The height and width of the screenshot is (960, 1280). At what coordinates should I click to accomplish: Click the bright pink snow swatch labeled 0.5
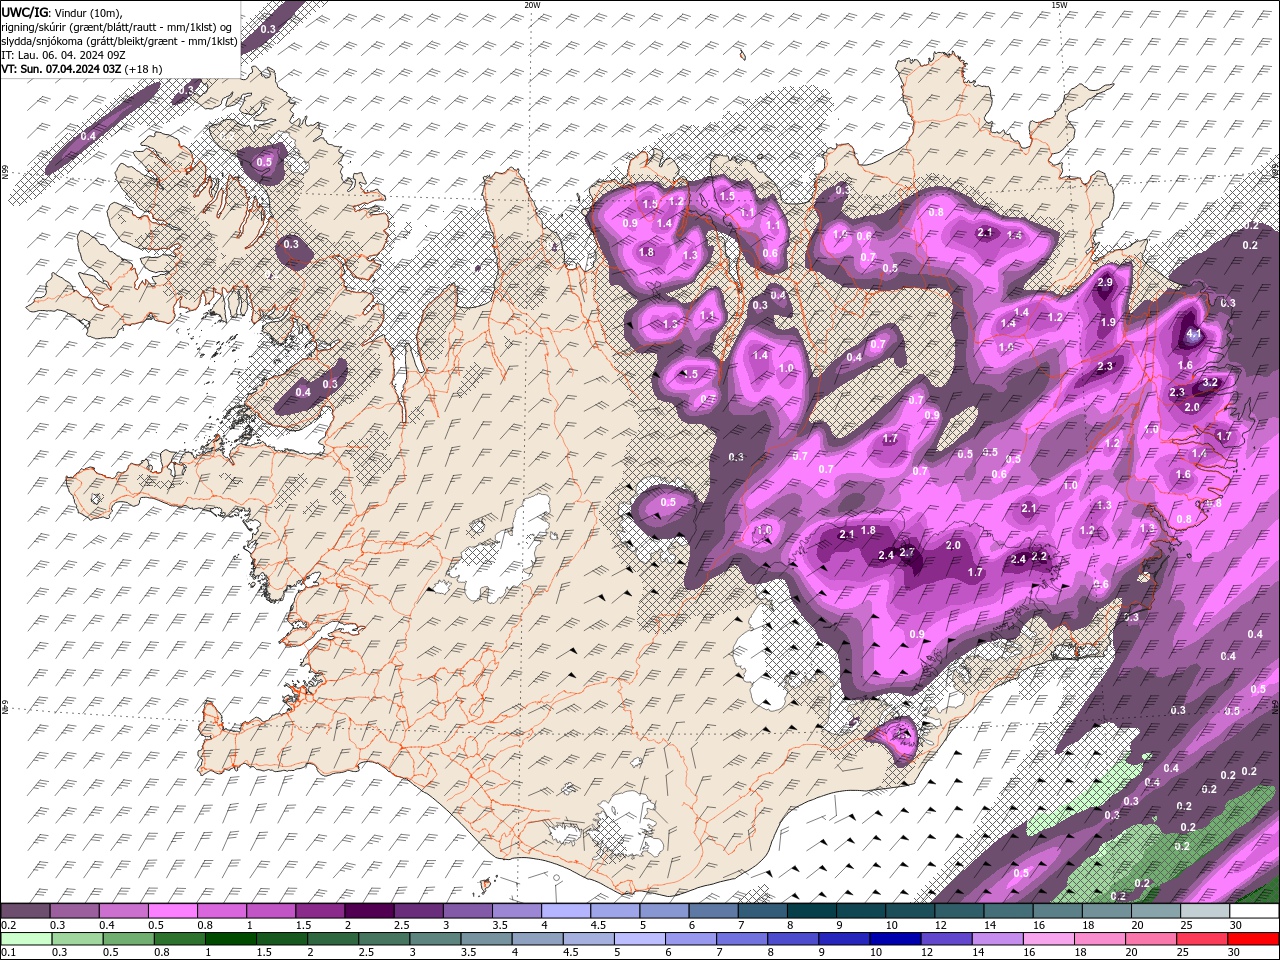coord(172,911)
